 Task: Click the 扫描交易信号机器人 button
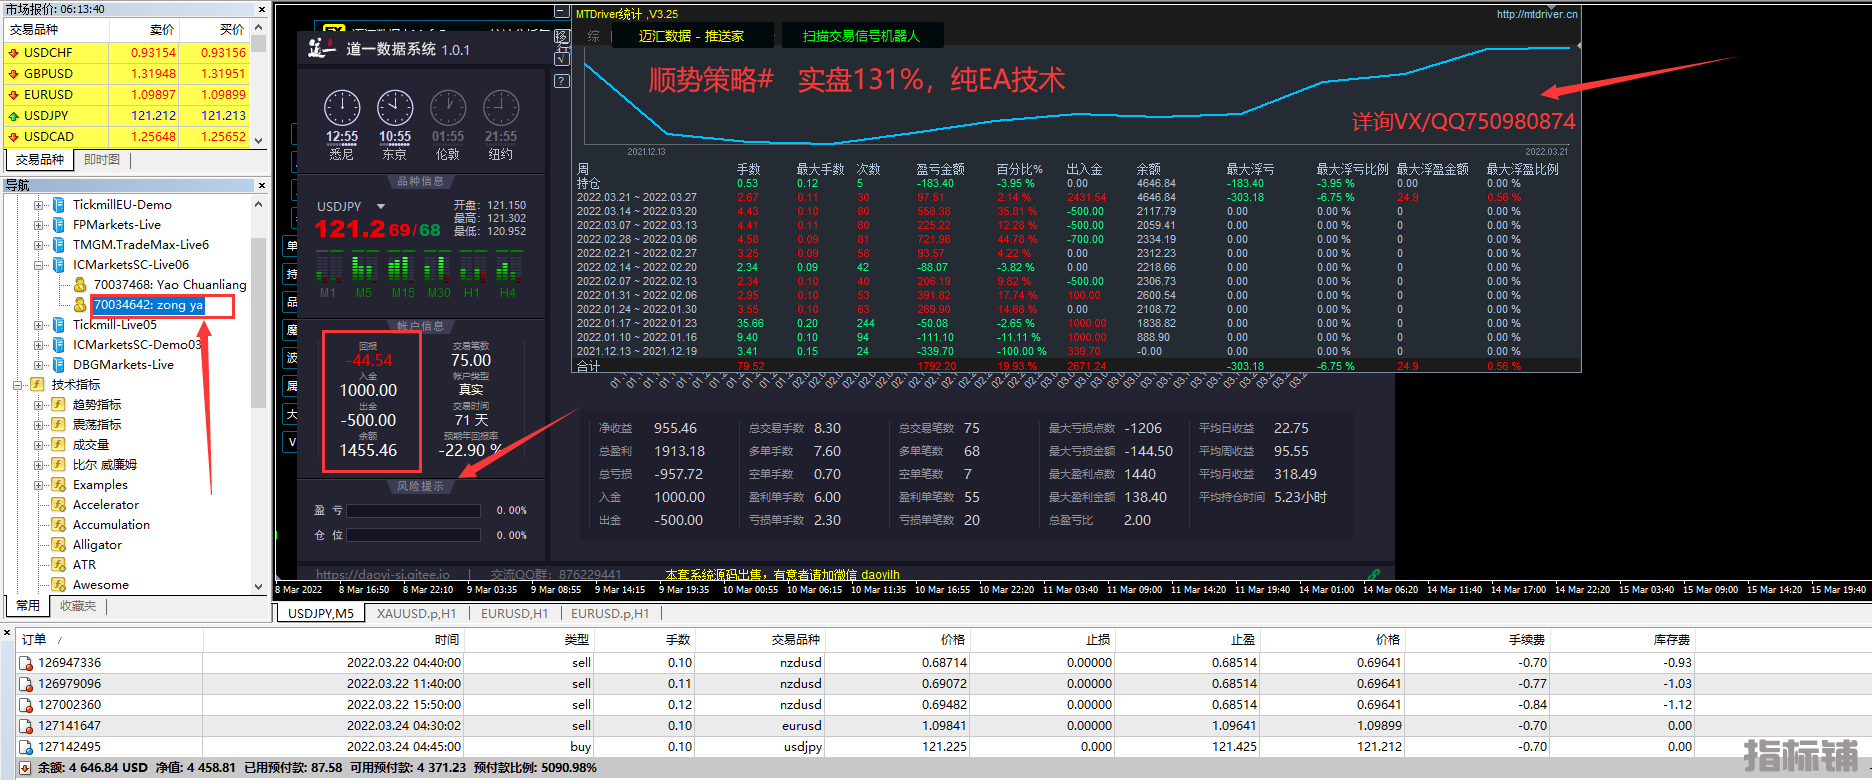pos(860,36)
